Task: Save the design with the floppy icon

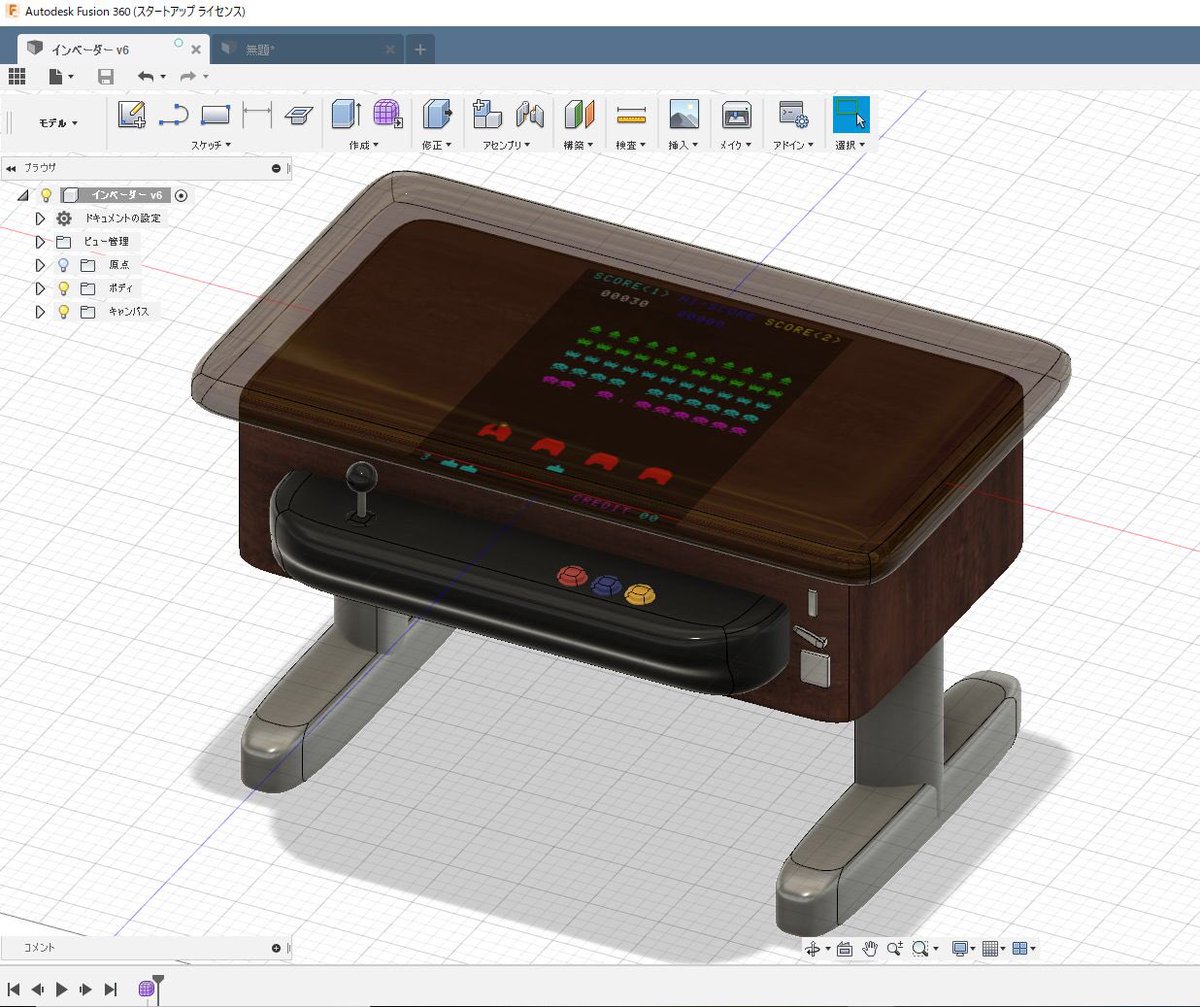Action: coord(106,76)
